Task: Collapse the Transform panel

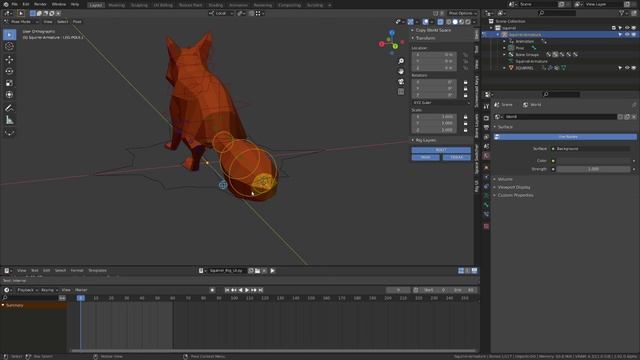Action: [425, 38]
